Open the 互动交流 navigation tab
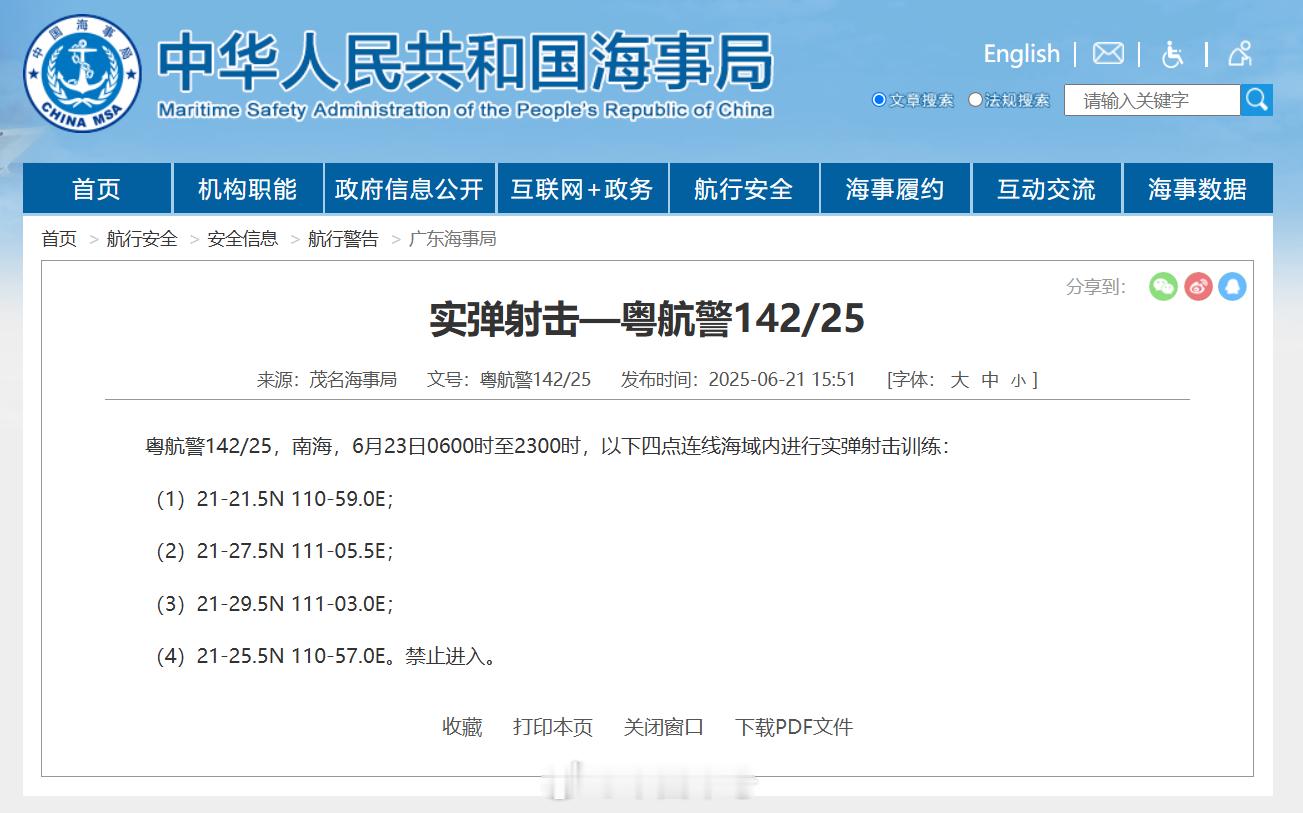This screenshot has width=1303, height=813. tap(1046, 188)
